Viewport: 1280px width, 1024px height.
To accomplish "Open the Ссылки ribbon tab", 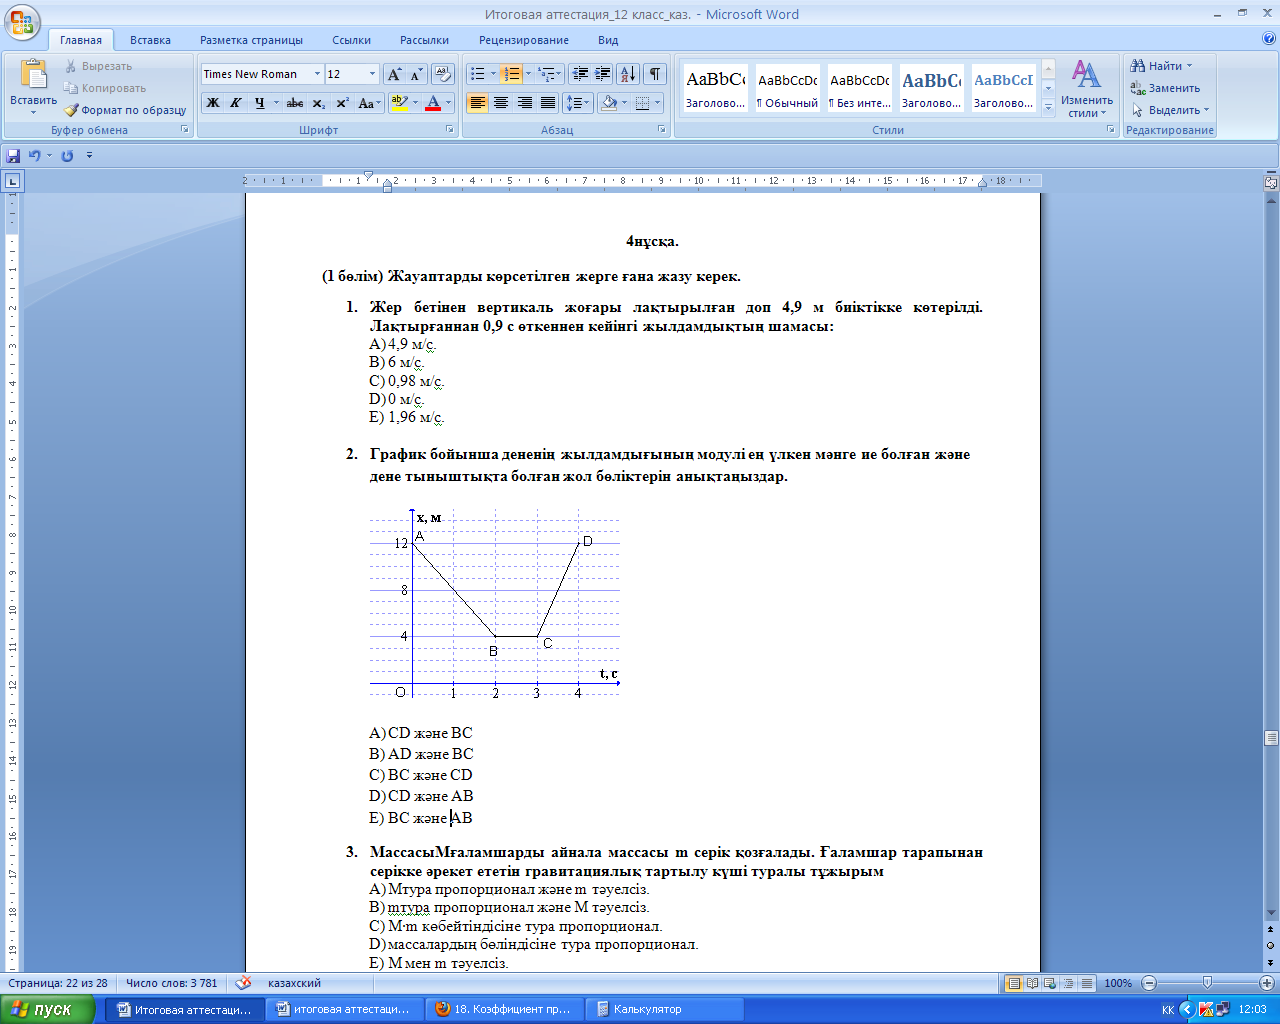I will point(351,40).
